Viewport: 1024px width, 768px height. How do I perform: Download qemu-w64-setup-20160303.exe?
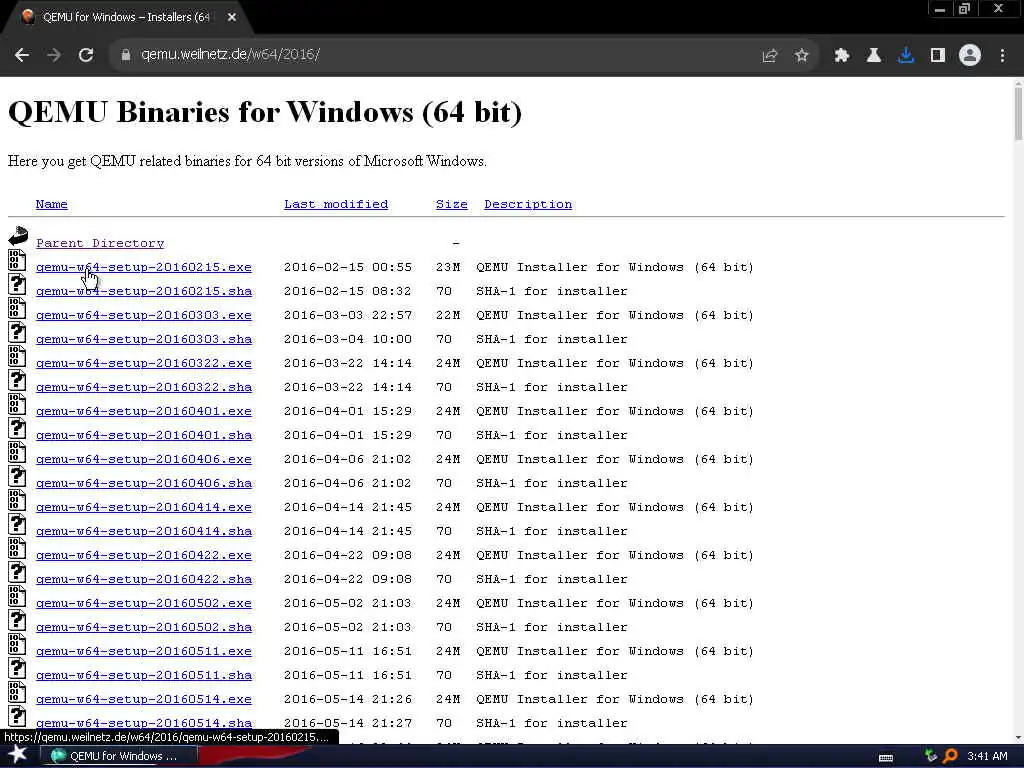144,315
